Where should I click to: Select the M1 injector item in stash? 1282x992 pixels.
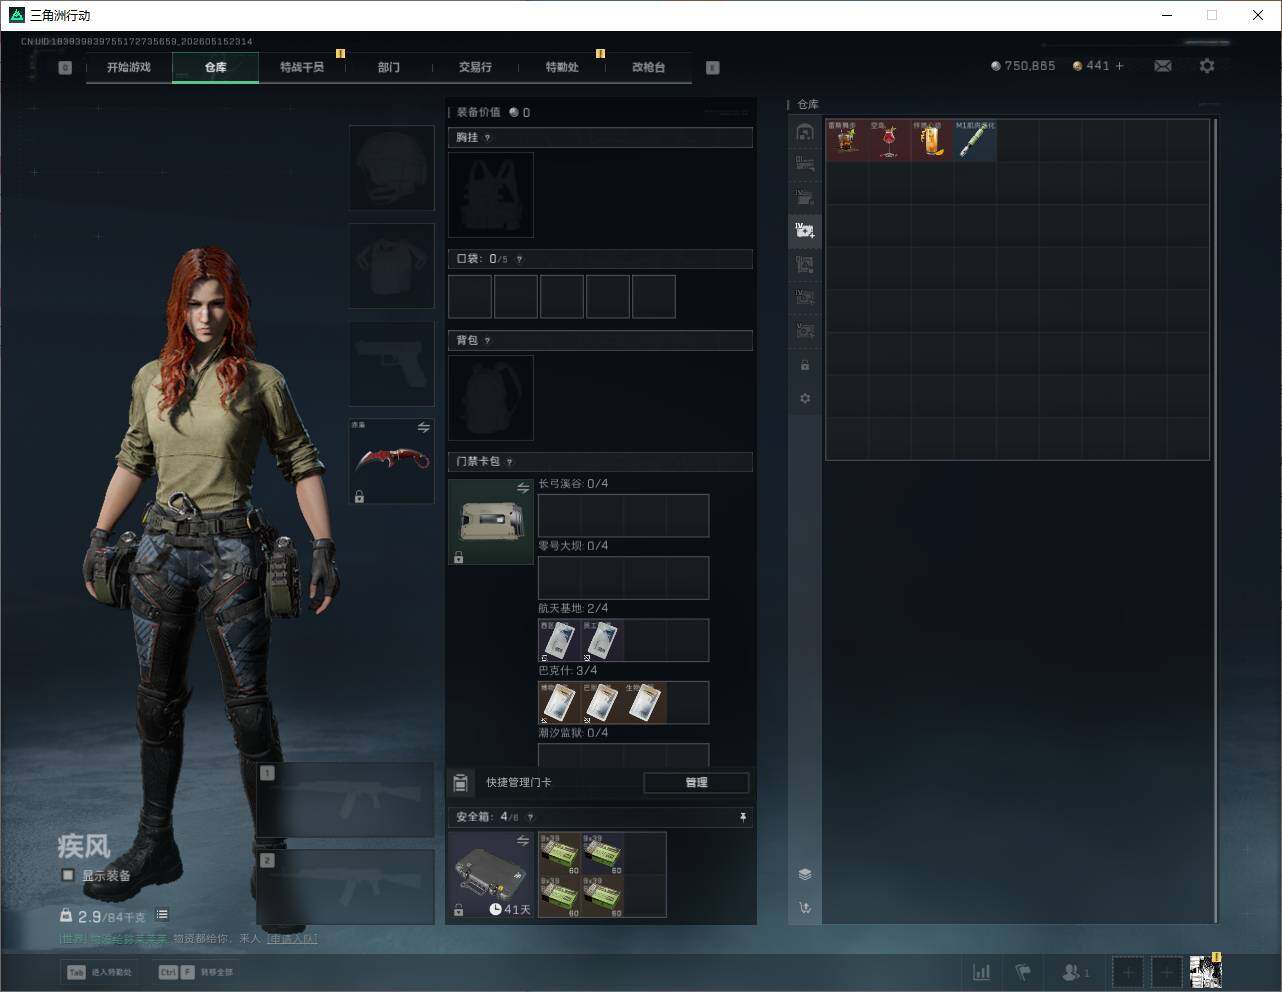pos(975,141)
